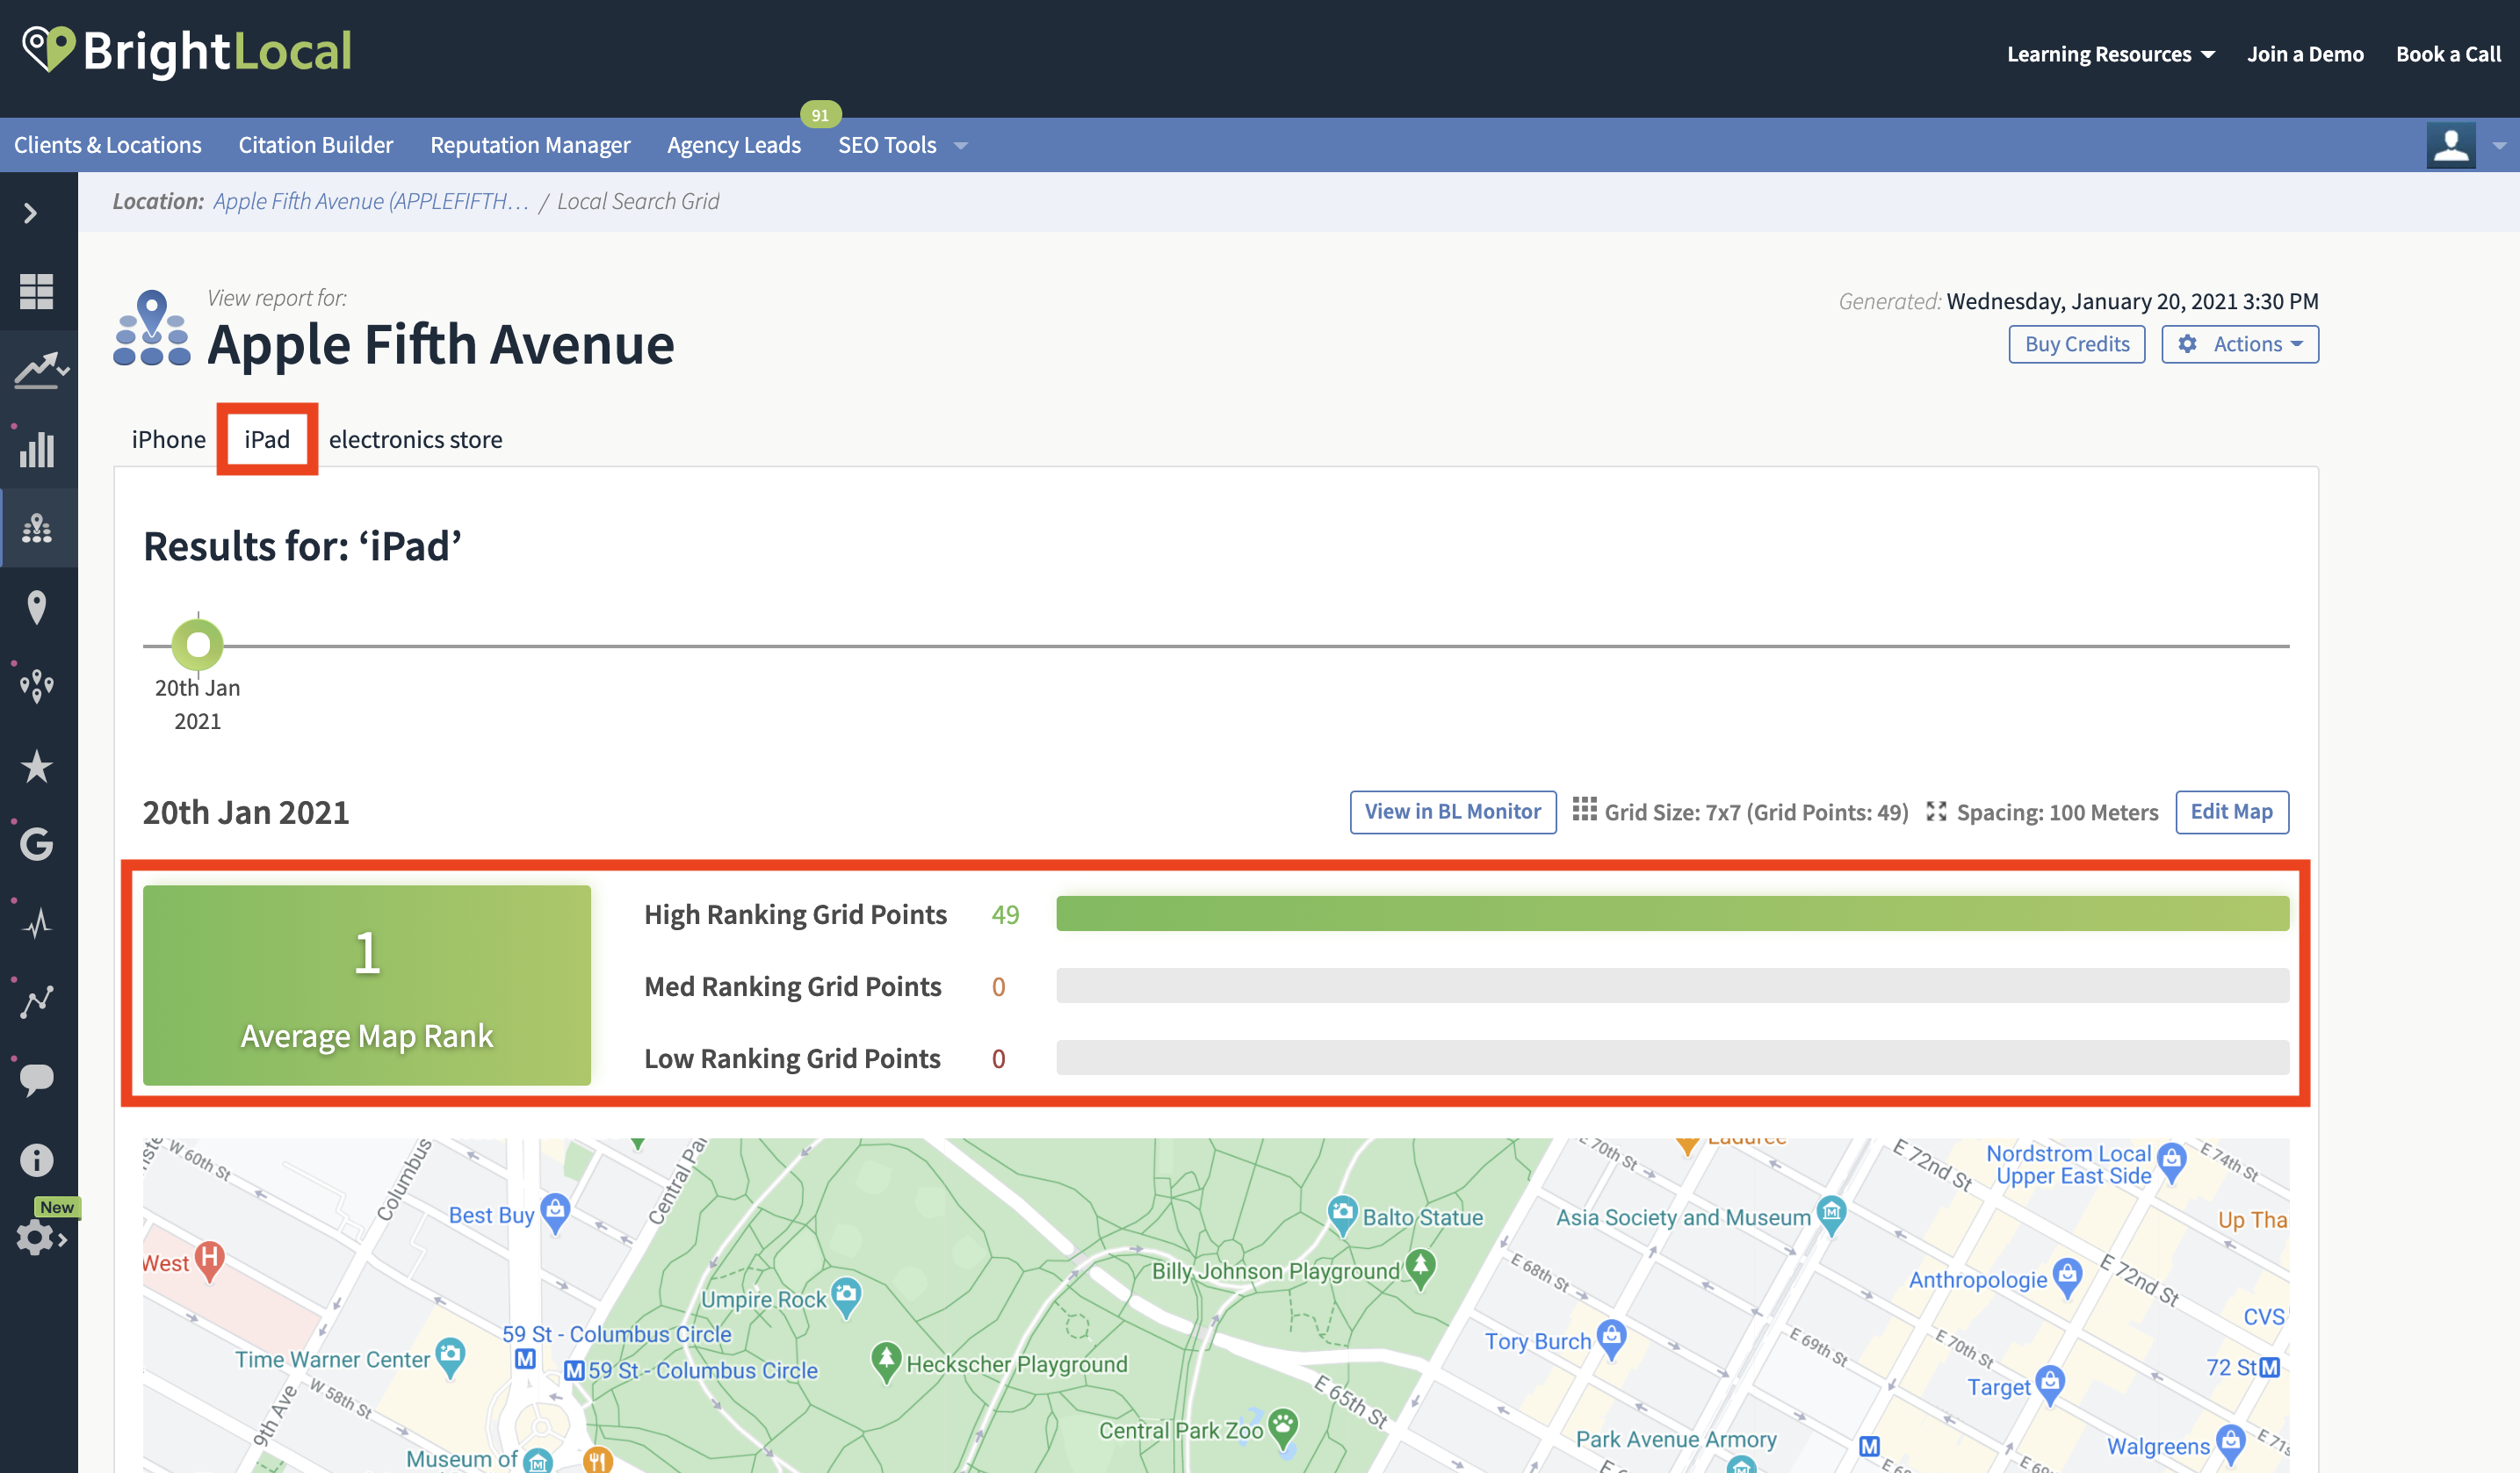Viewport: 2520px width, 1473px height.
Task: Click the Tory Burch map marker
Action: coord(1611,1339)
